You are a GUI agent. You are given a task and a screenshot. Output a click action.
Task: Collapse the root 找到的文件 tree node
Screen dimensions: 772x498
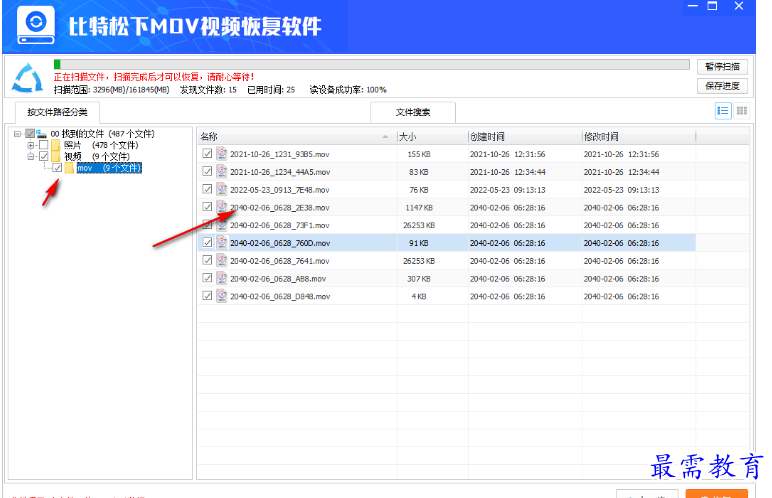click(x=17, y=133)
